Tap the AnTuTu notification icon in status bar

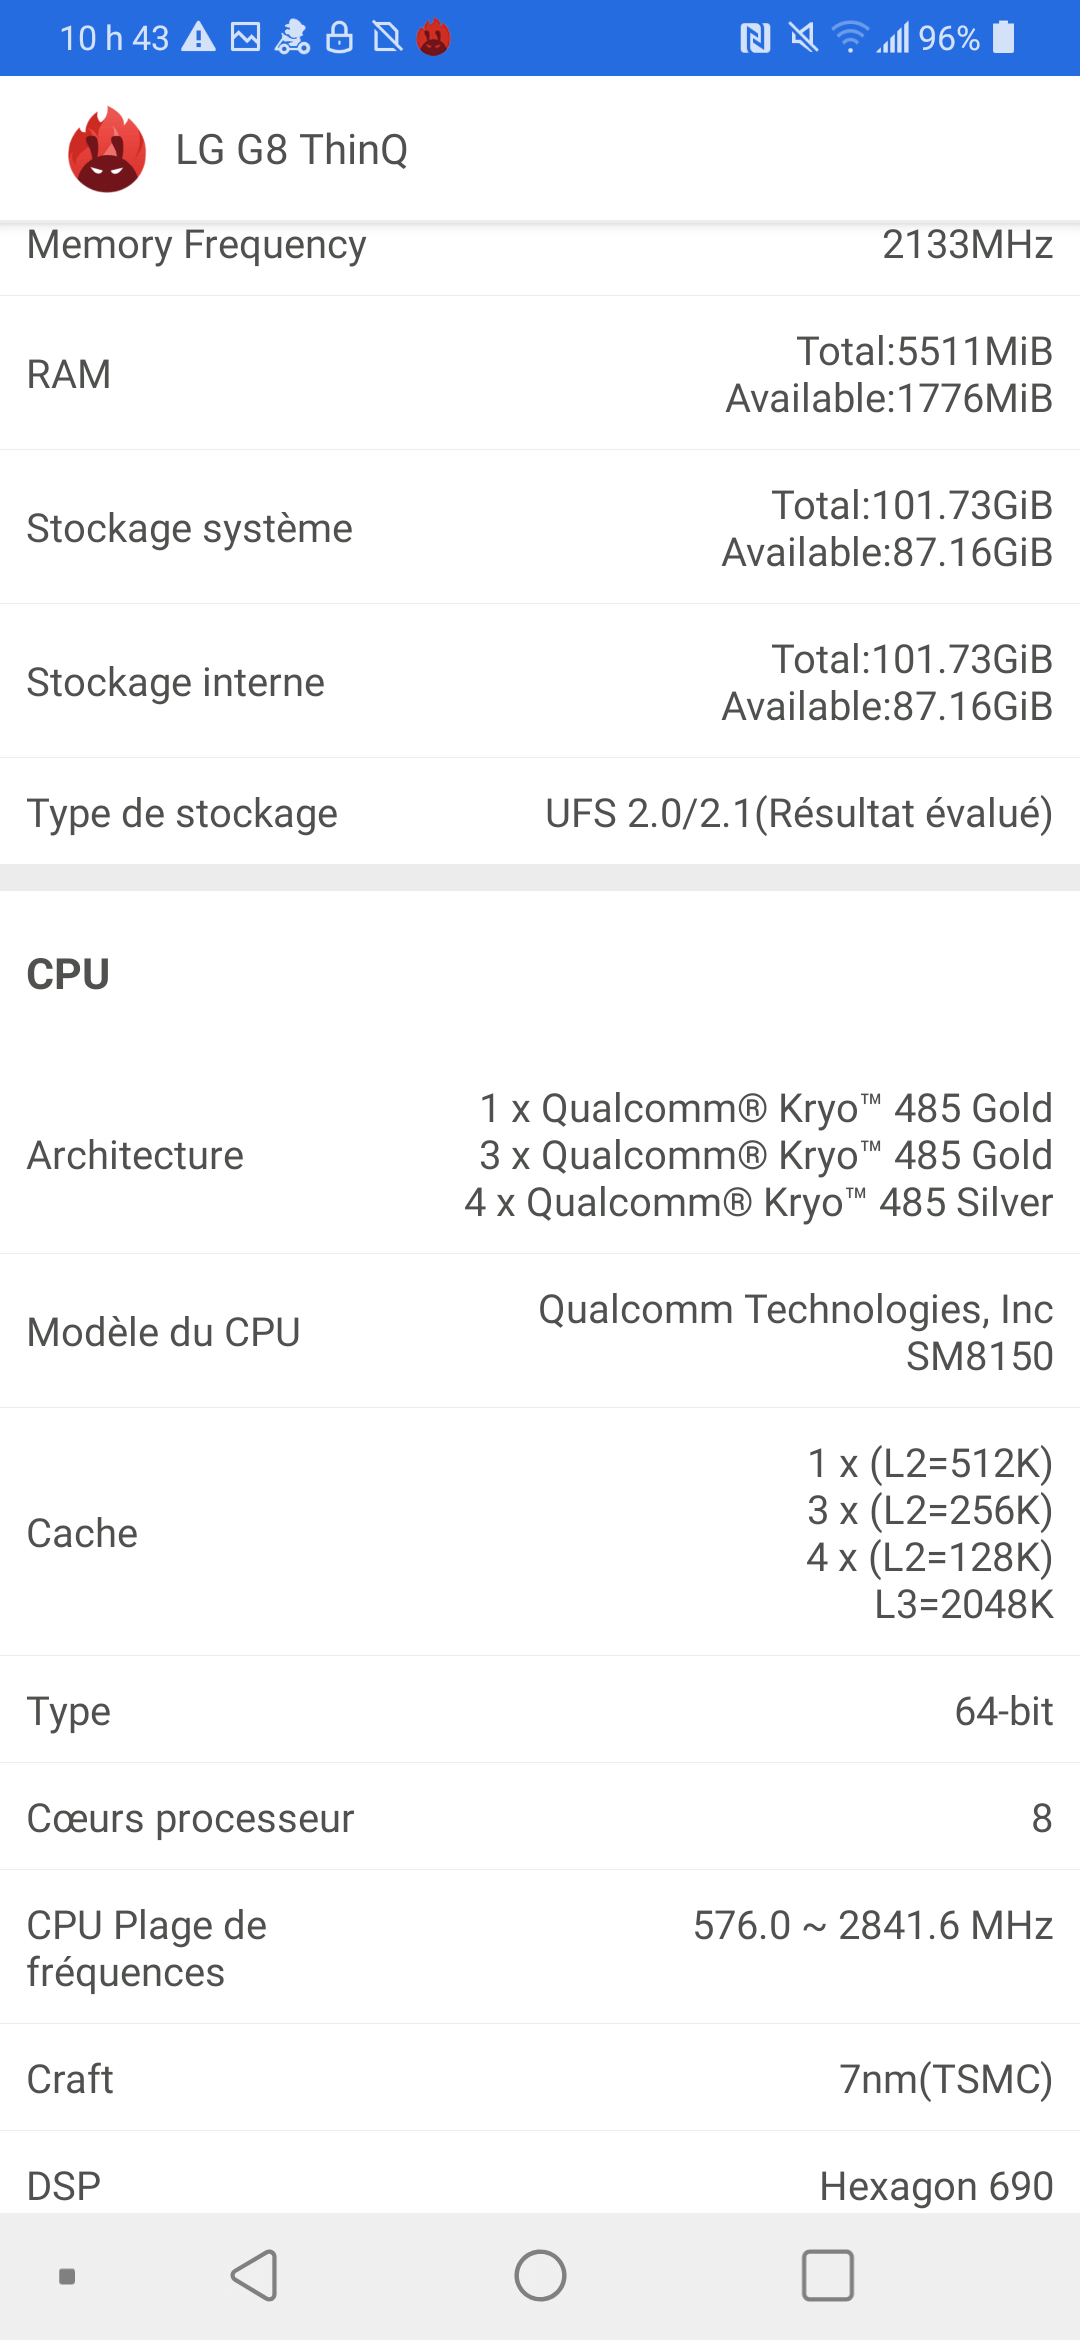point(433,38)
